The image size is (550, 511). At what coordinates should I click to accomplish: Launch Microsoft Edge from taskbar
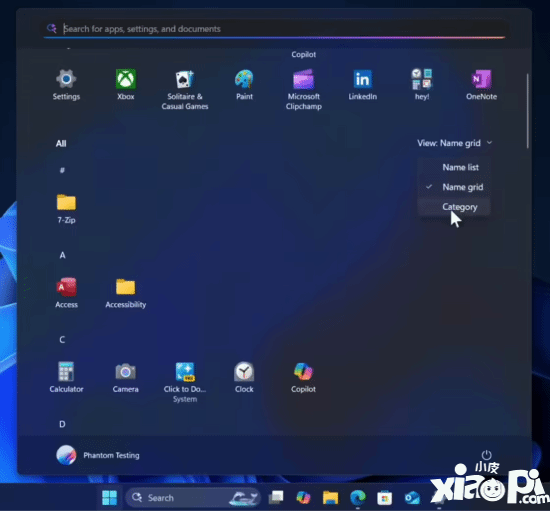point(357,497)
